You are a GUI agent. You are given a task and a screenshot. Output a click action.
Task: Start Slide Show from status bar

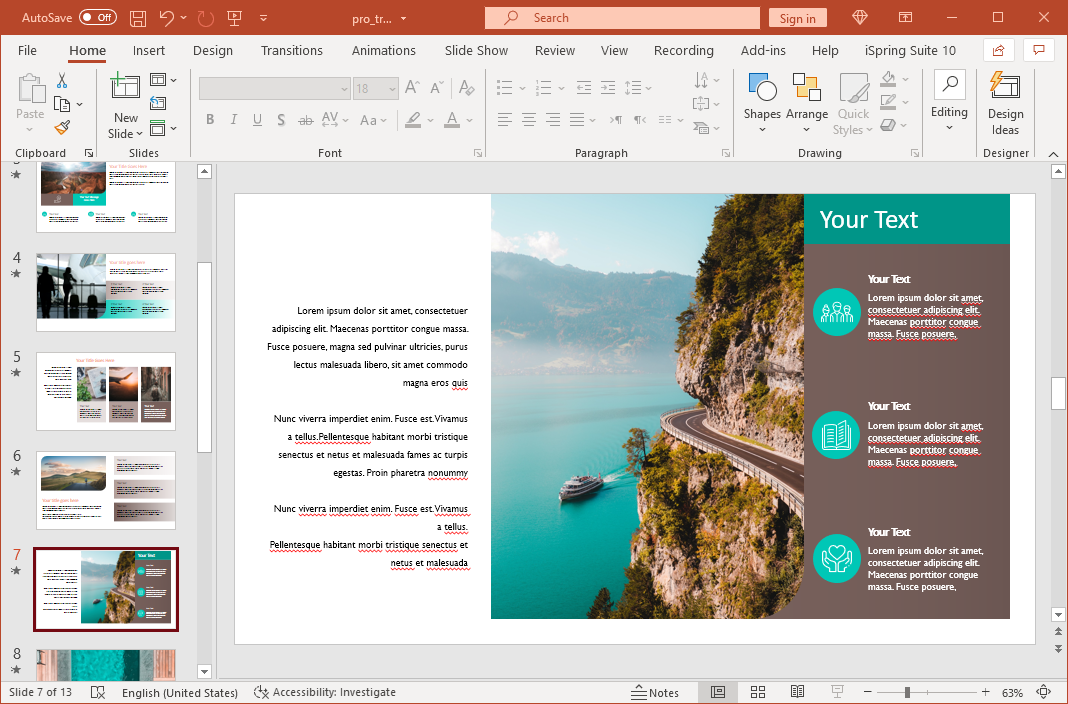coord(837,692)
